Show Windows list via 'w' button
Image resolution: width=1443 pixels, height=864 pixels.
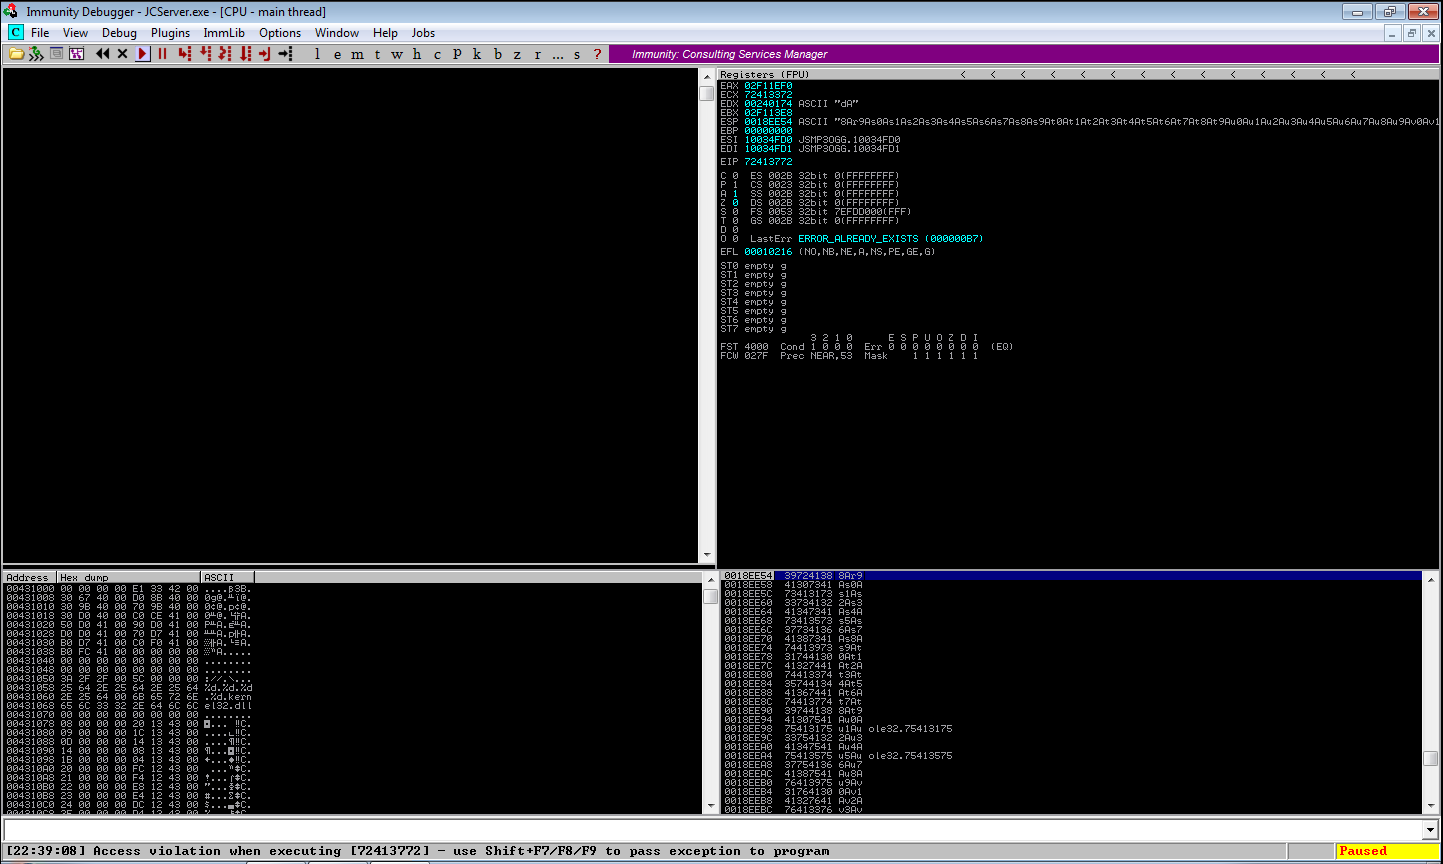397,54
